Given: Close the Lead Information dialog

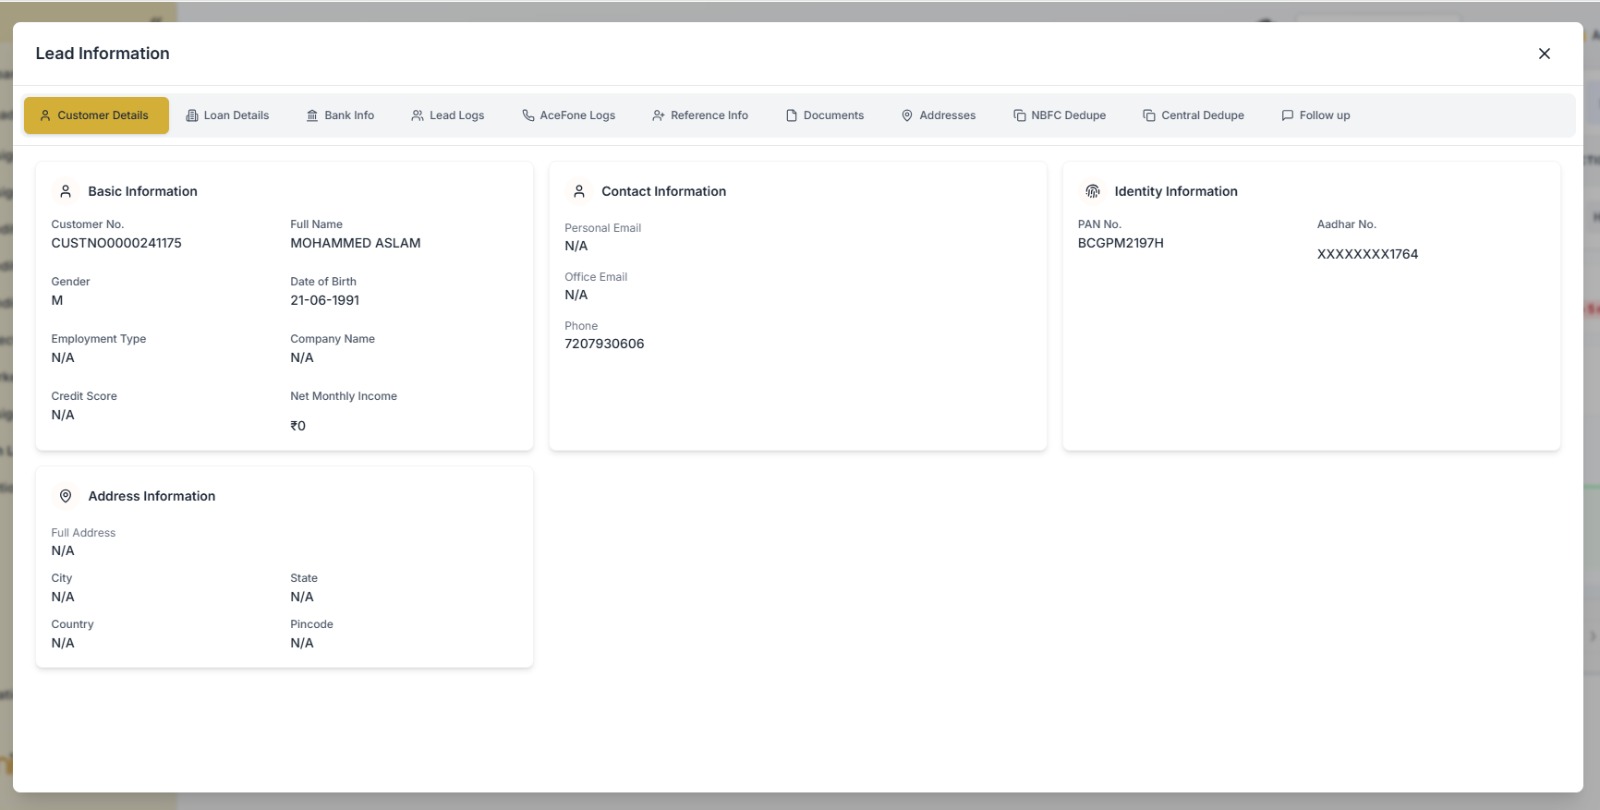Looking at the screenshot, I should click(x=1544, y=54).
